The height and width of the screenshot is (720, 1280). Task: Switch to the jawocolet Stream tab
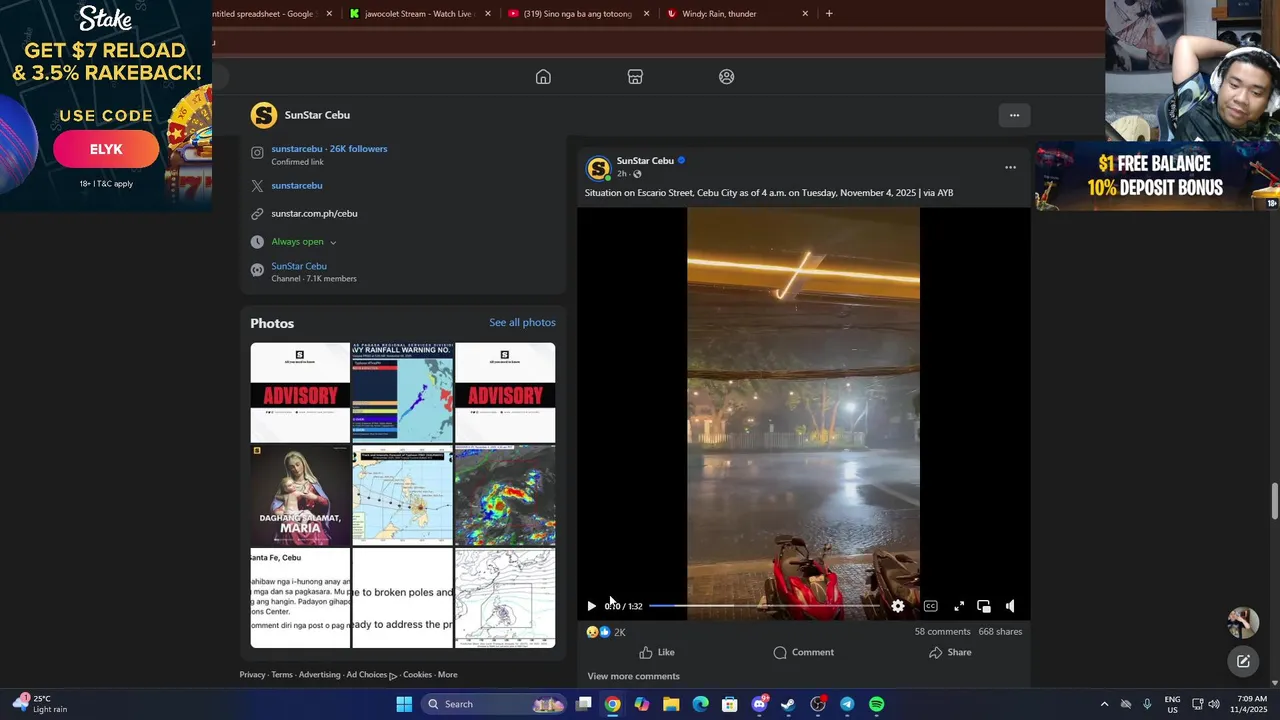(x=419, y=14)
